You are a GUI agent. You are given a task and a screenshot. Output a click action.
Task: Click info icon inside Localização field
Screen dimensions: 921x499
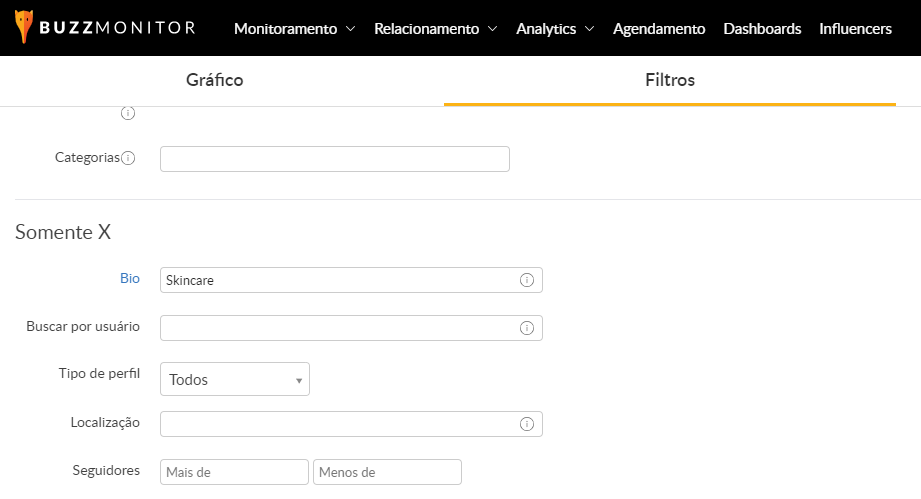527,424
